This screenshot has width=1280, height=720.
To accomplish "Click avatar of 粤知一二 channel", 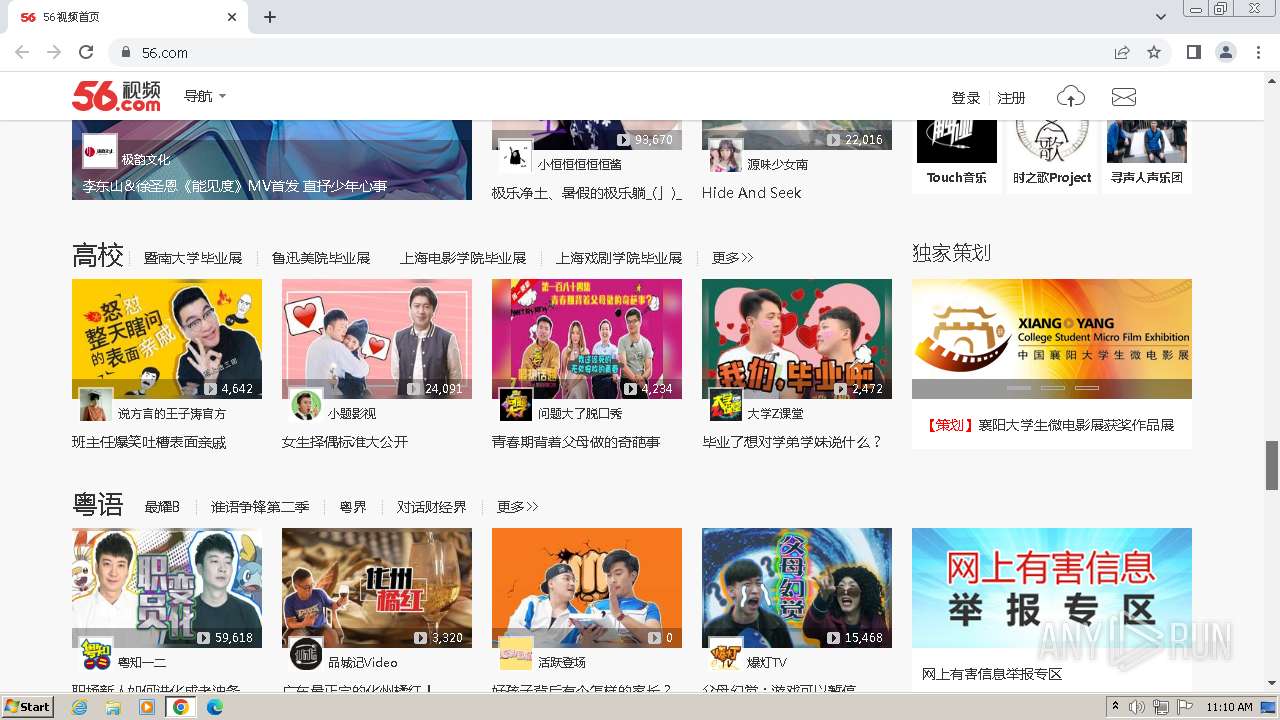I will coord(96,654).
